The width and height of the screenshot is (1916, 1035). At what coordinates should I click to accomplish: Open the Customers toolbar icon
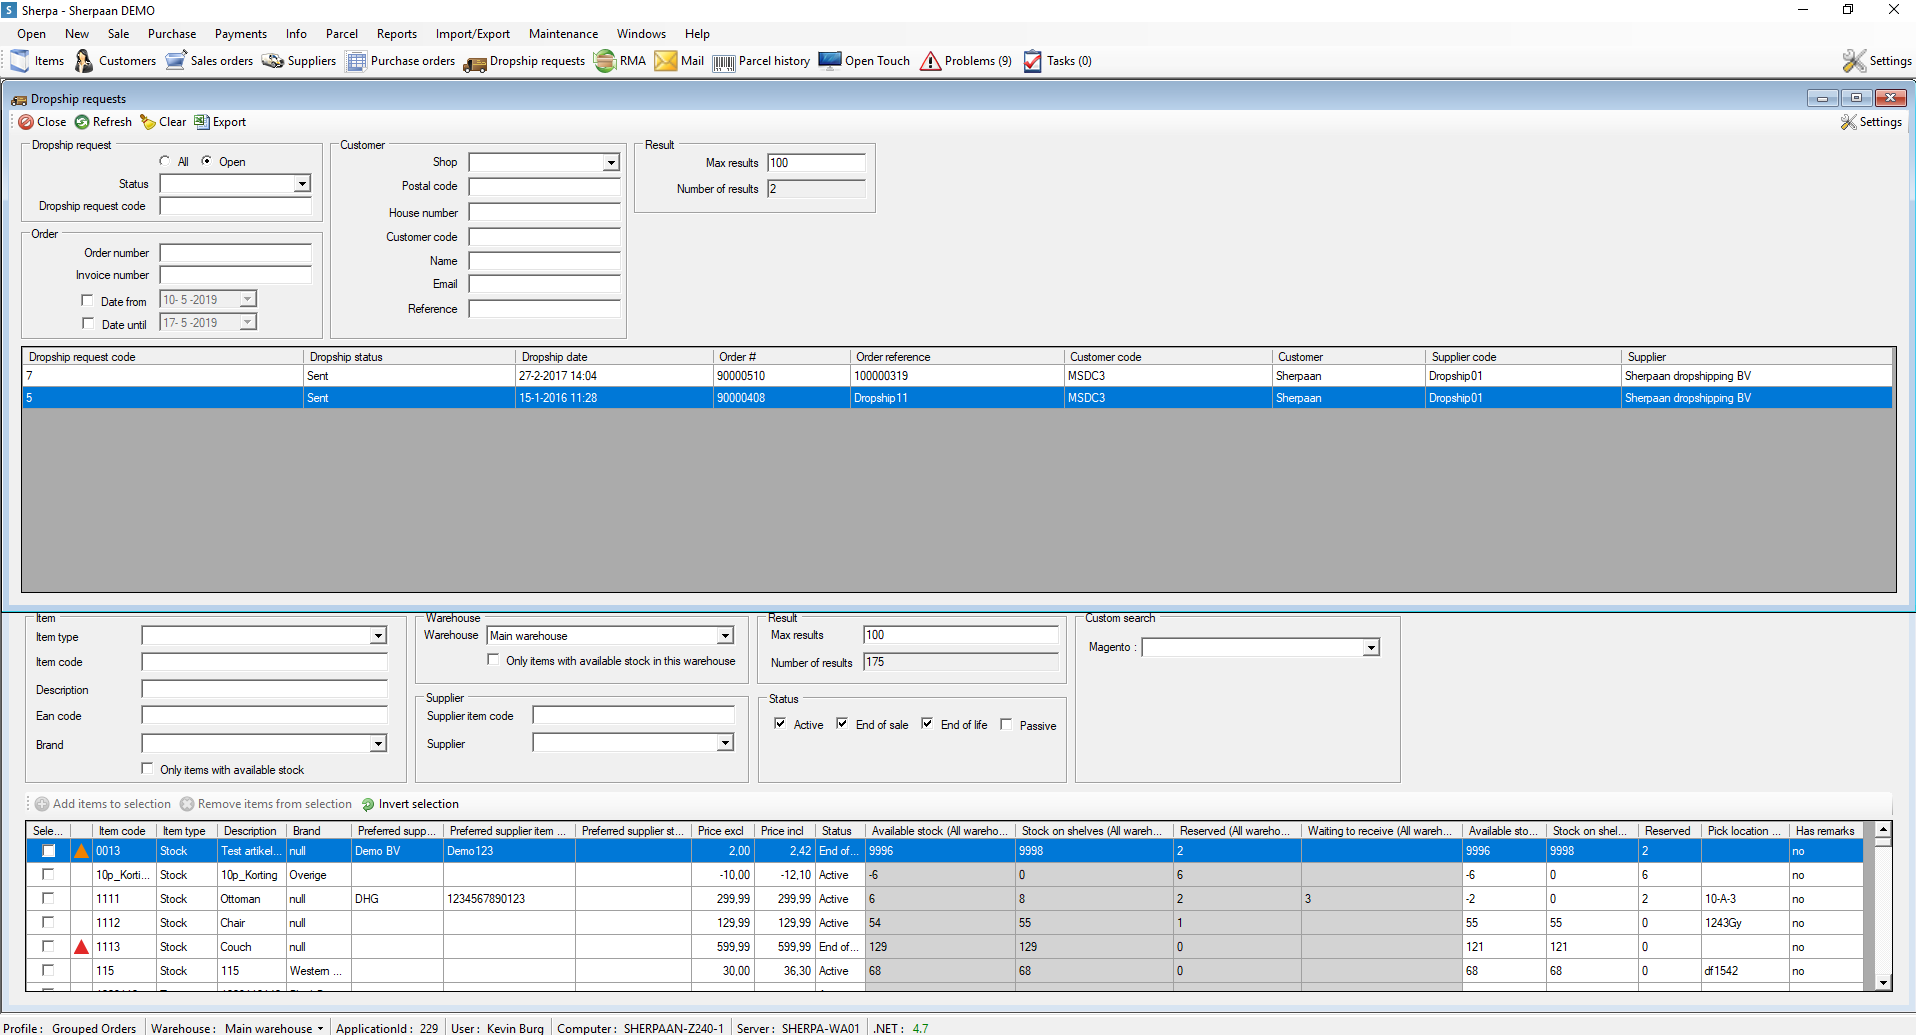[84, 61]
